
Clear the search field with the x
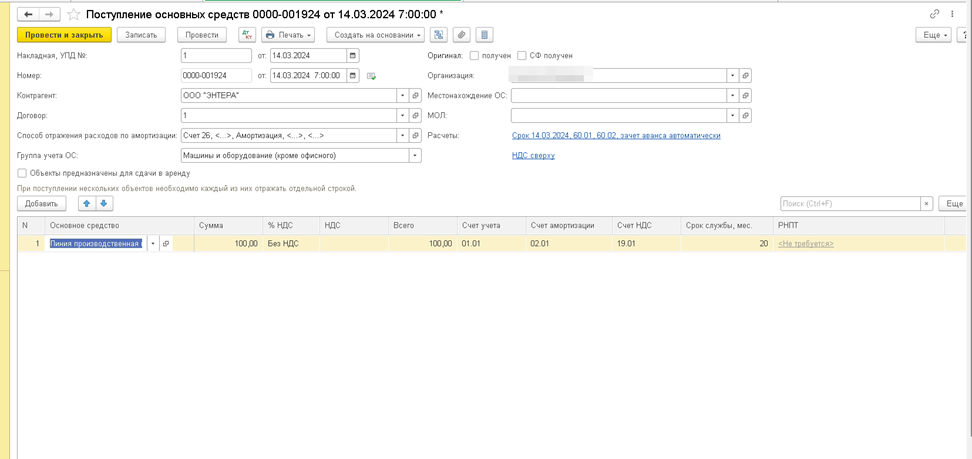[x=927, y=203]
